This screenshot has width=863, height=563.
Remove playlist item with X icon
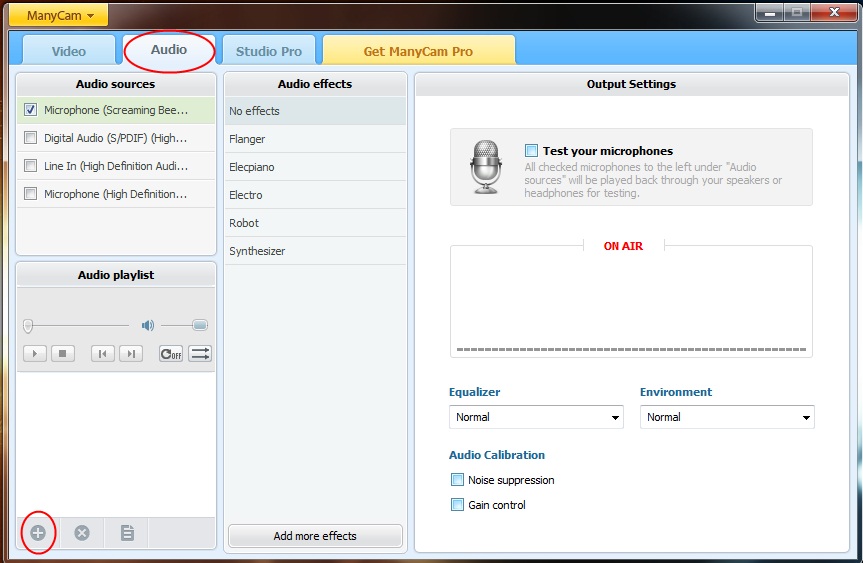click(82, 533)
